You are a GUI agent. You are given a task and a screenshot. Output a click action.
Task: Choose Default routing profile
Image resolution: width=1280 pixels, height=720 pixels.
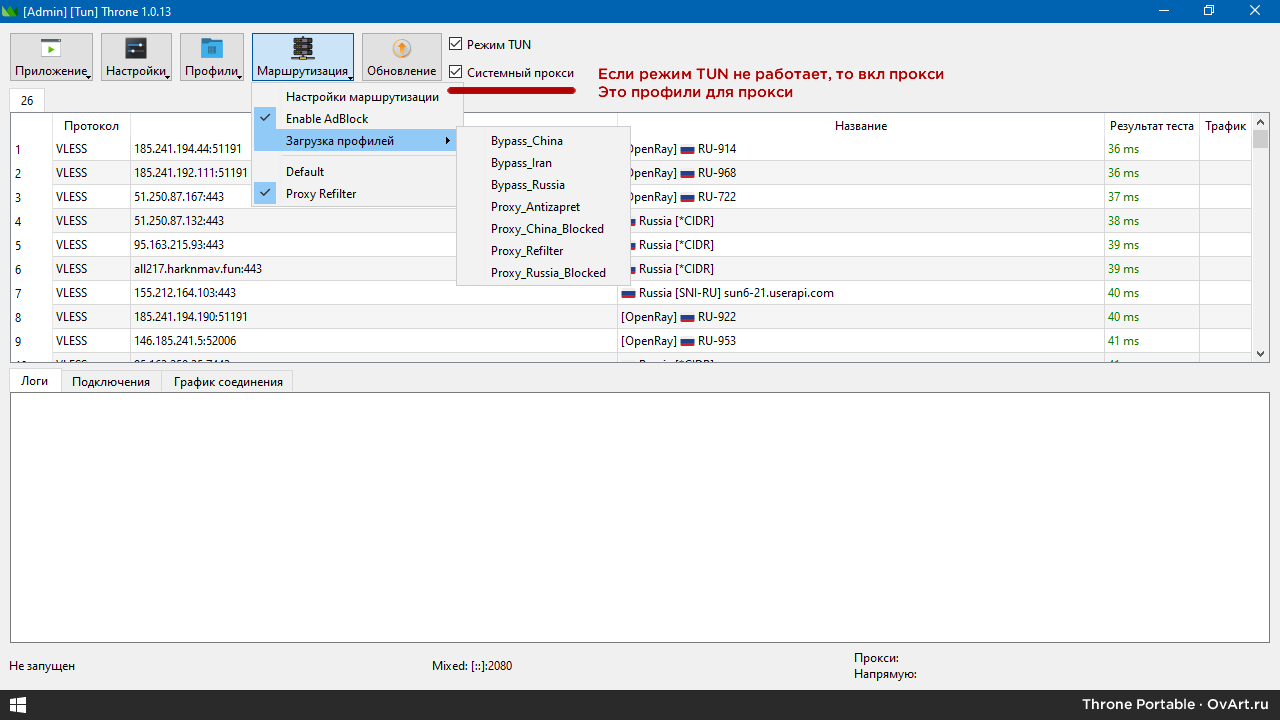(305, 172)
